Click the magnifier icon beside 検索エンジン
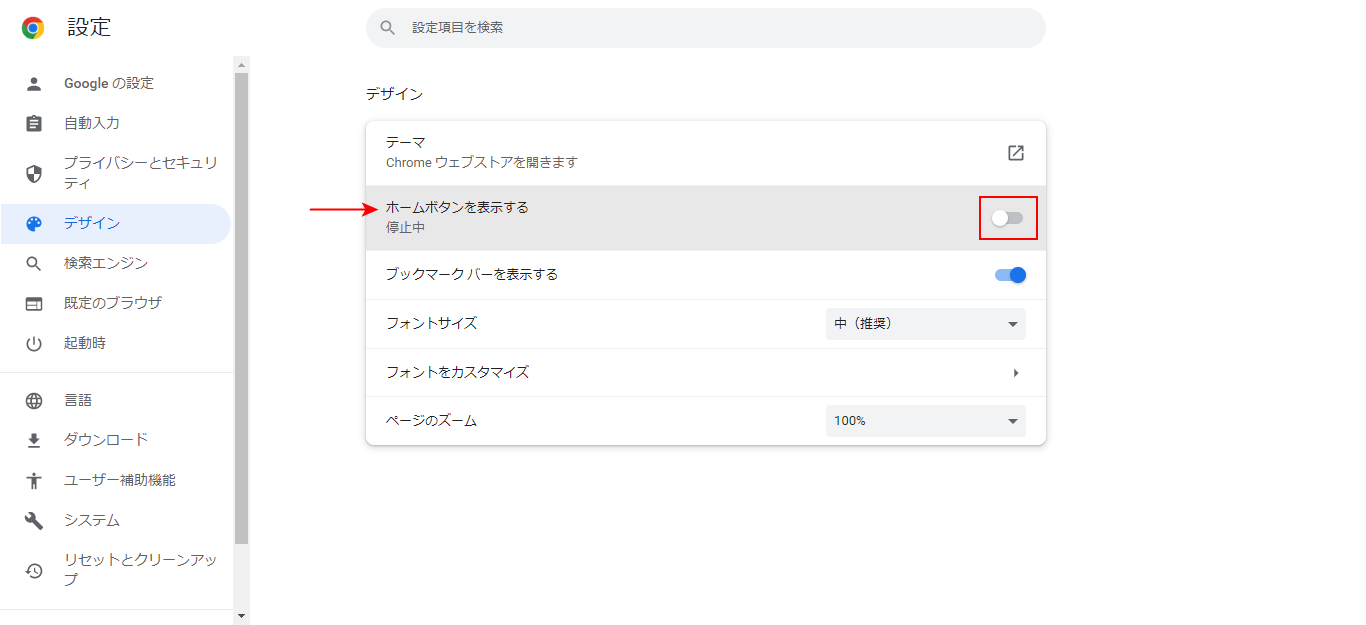Viewport: 1366px width, 625px height. click(34, 264)
